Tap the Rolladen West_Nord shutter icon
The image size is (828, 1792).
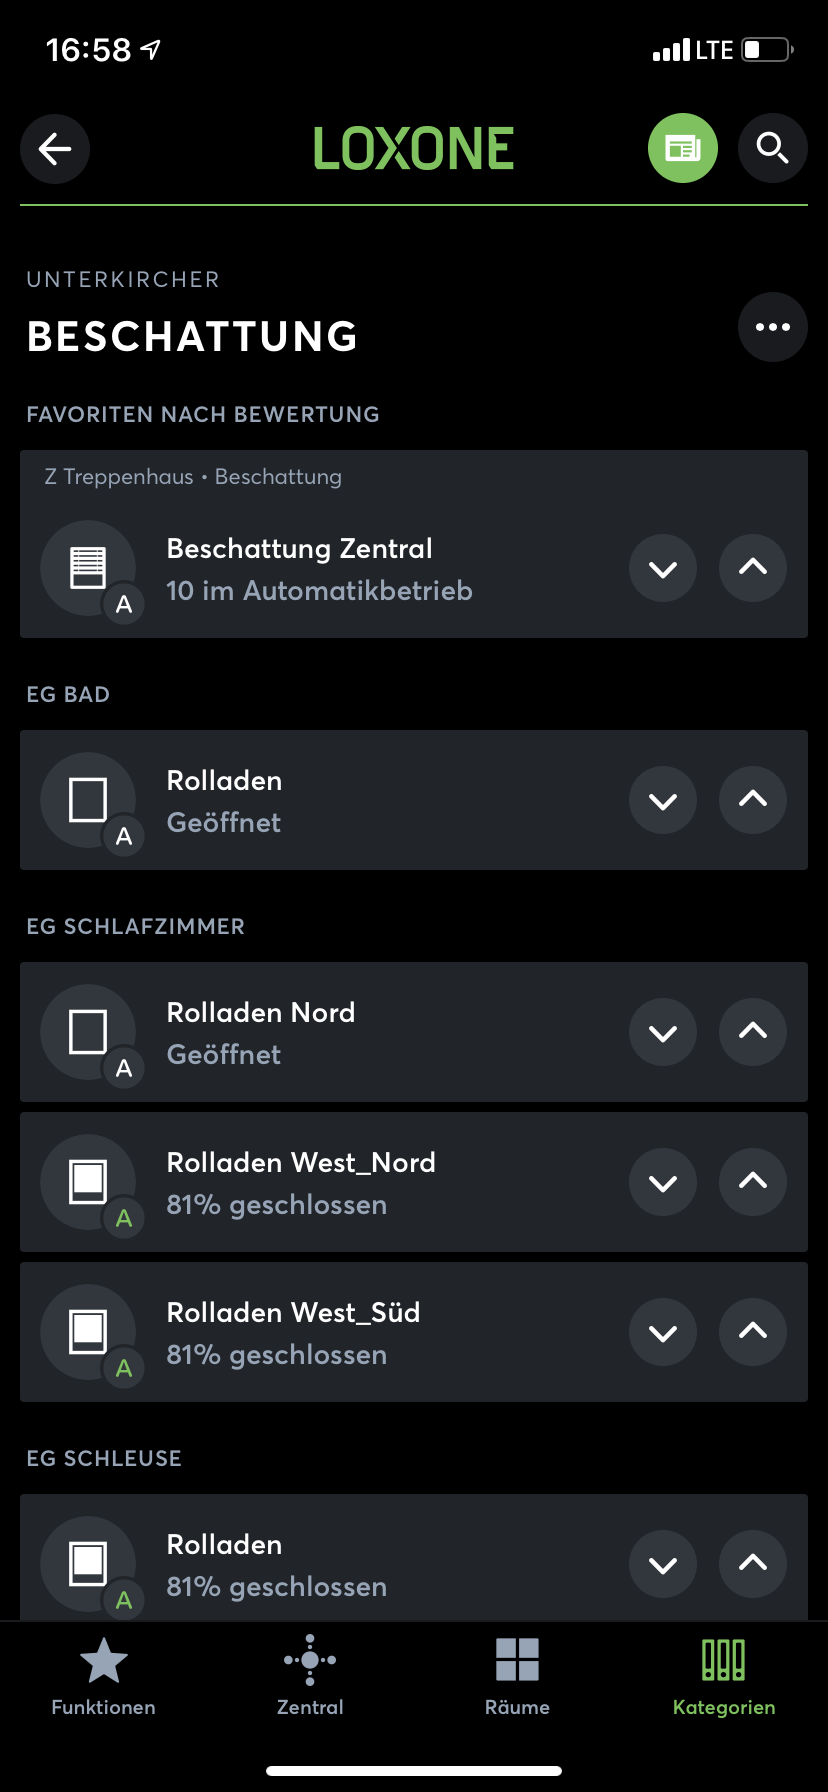[x=88, y=1182]
